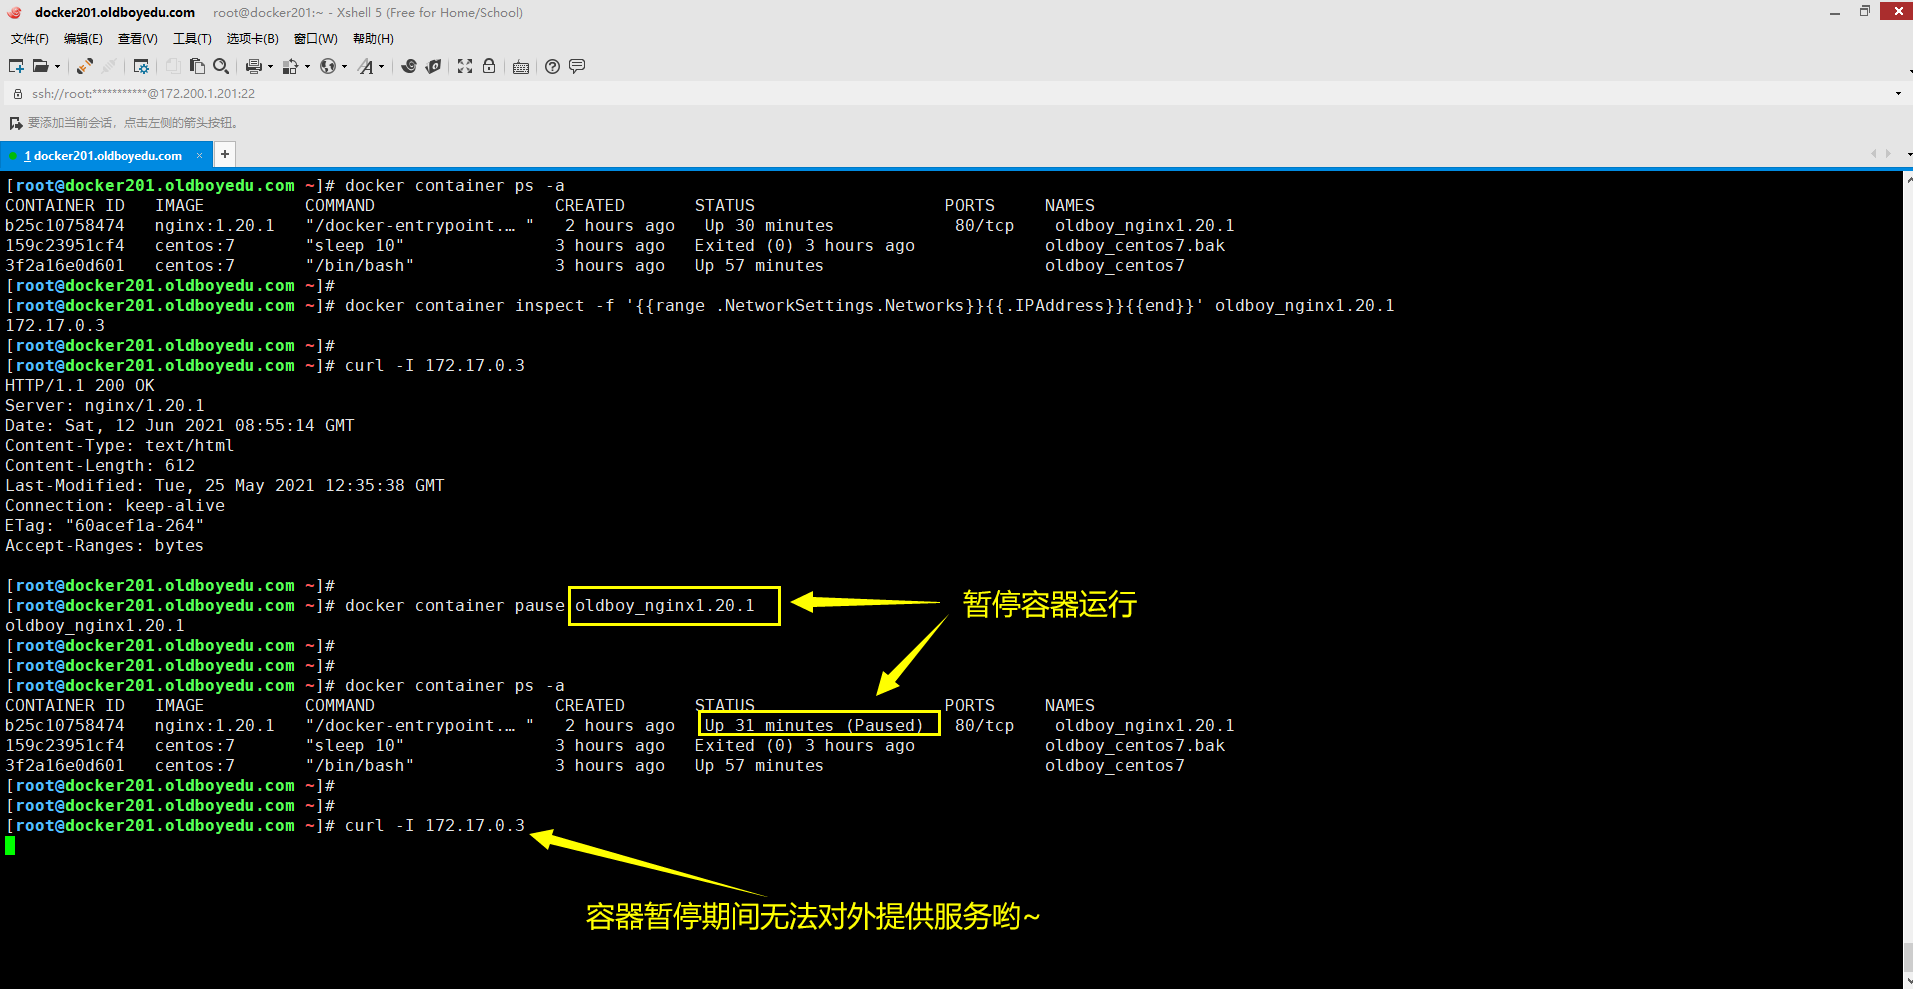
Task: Click the New Session icon
Action: (x=16, y=66)
